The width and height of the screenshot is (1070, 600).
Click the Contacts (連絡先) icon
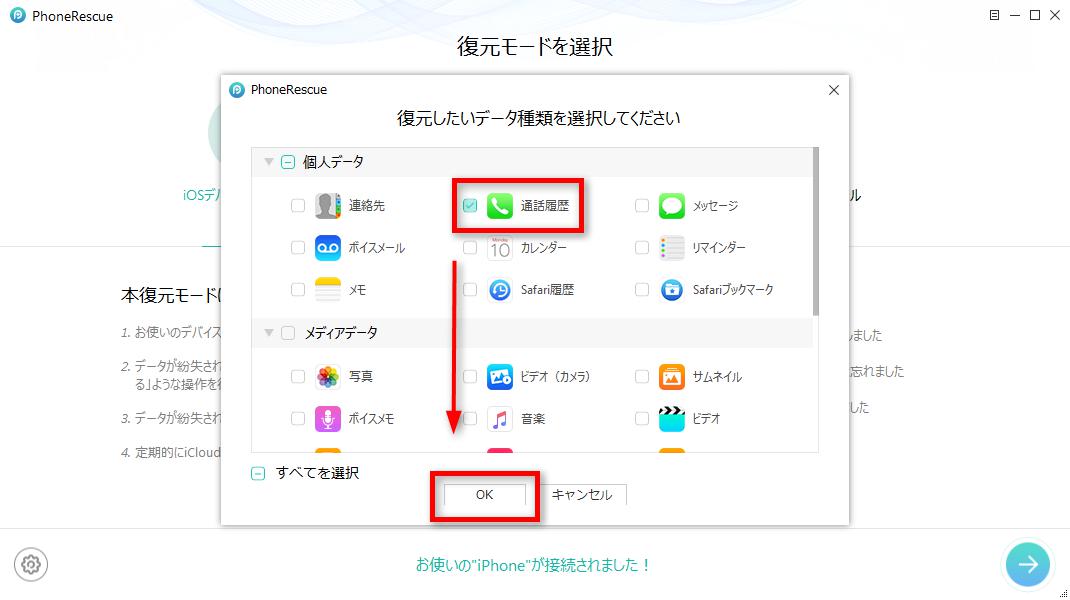(x=328, y=205)
